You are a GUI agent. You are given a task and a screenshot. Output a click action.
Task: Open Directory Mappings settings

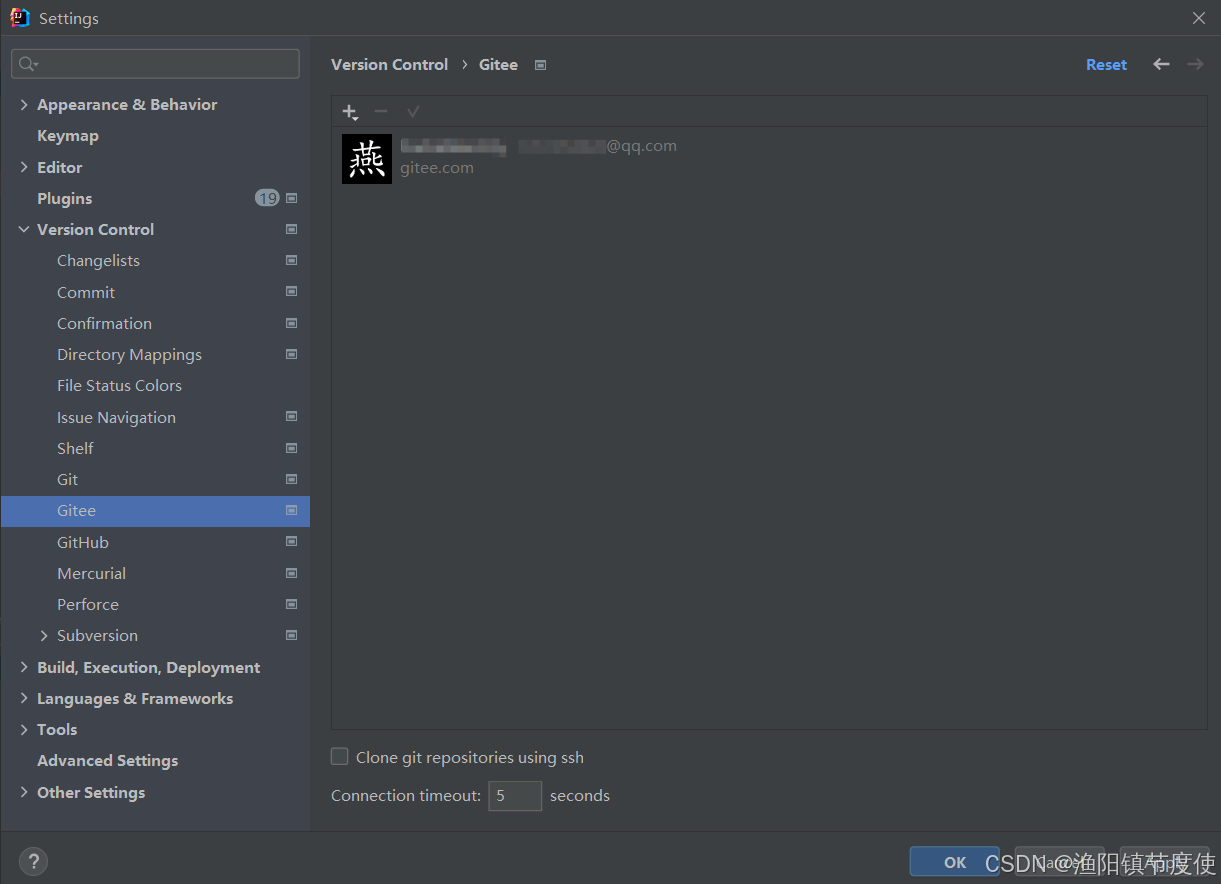(x=129, y=354)
